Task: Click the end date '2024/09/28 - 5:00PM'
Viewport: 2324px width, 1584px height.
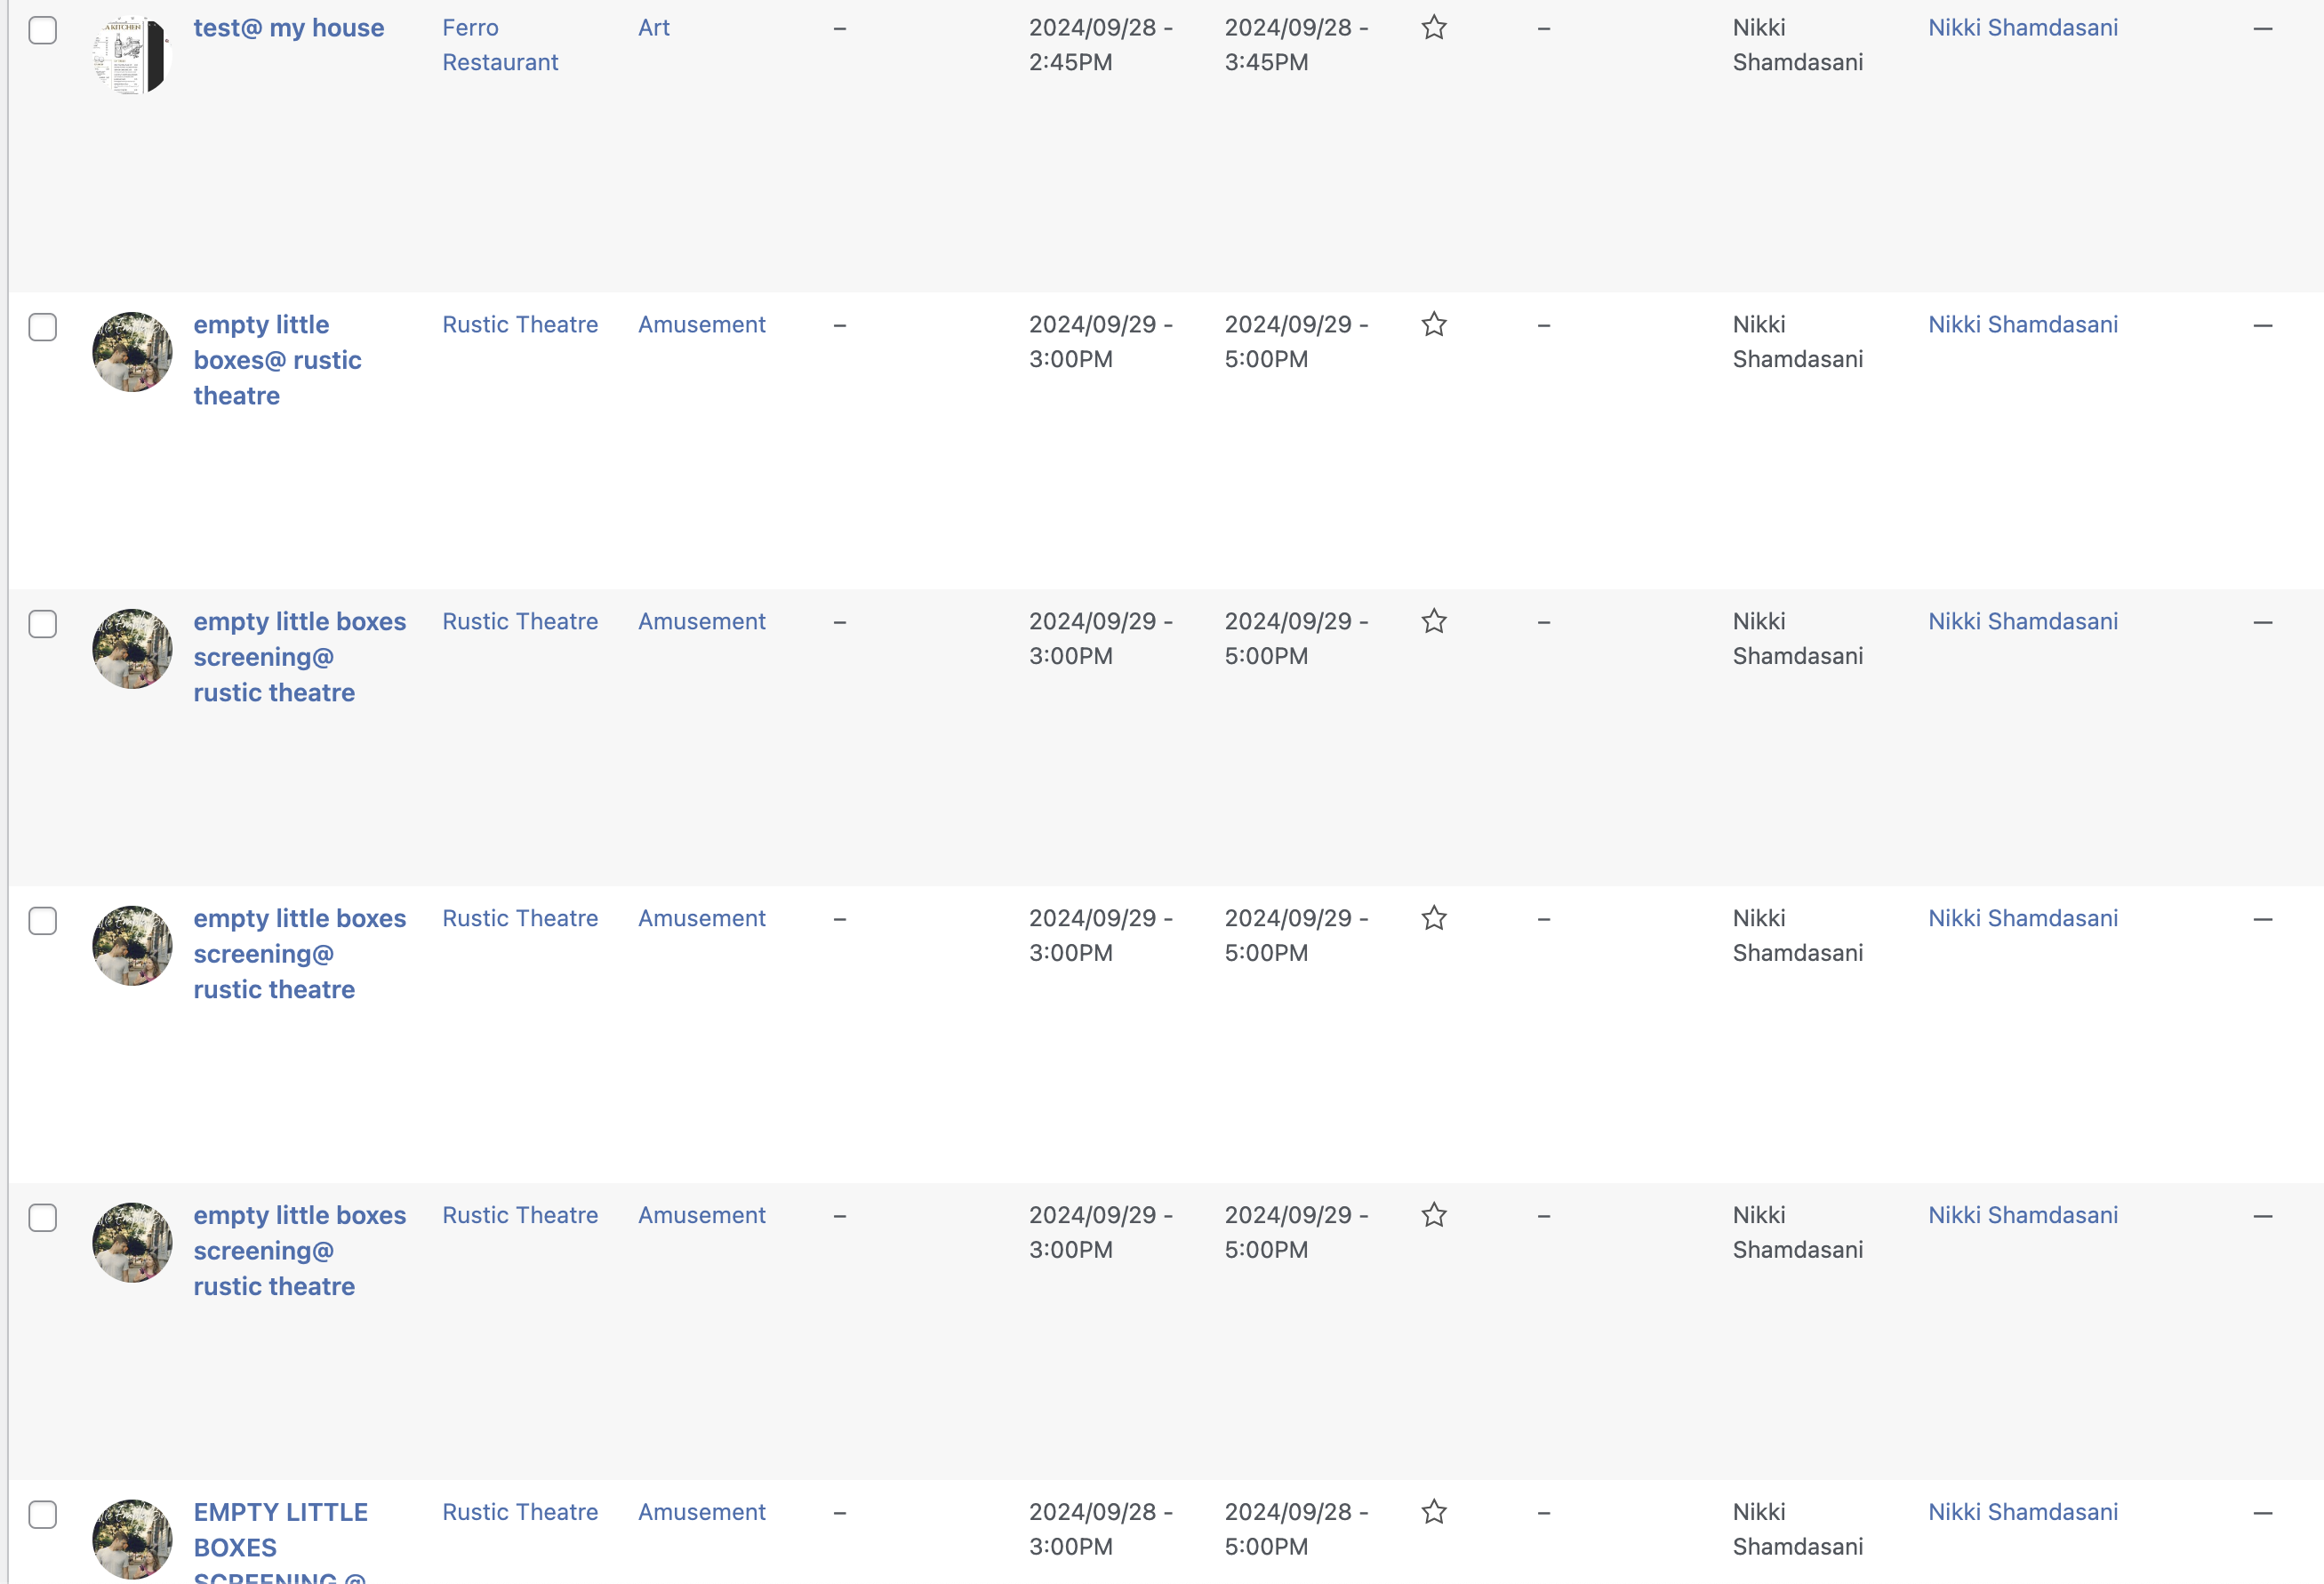Action: coord(1297,1529)
